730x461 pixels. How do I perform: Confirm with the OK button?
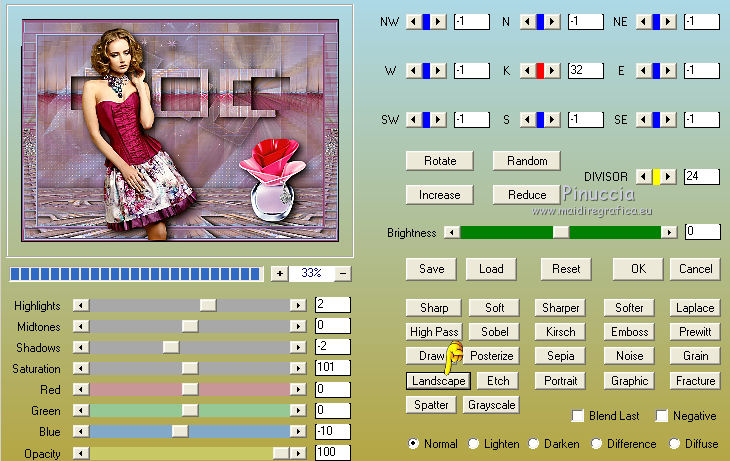[x=638, y=269]
